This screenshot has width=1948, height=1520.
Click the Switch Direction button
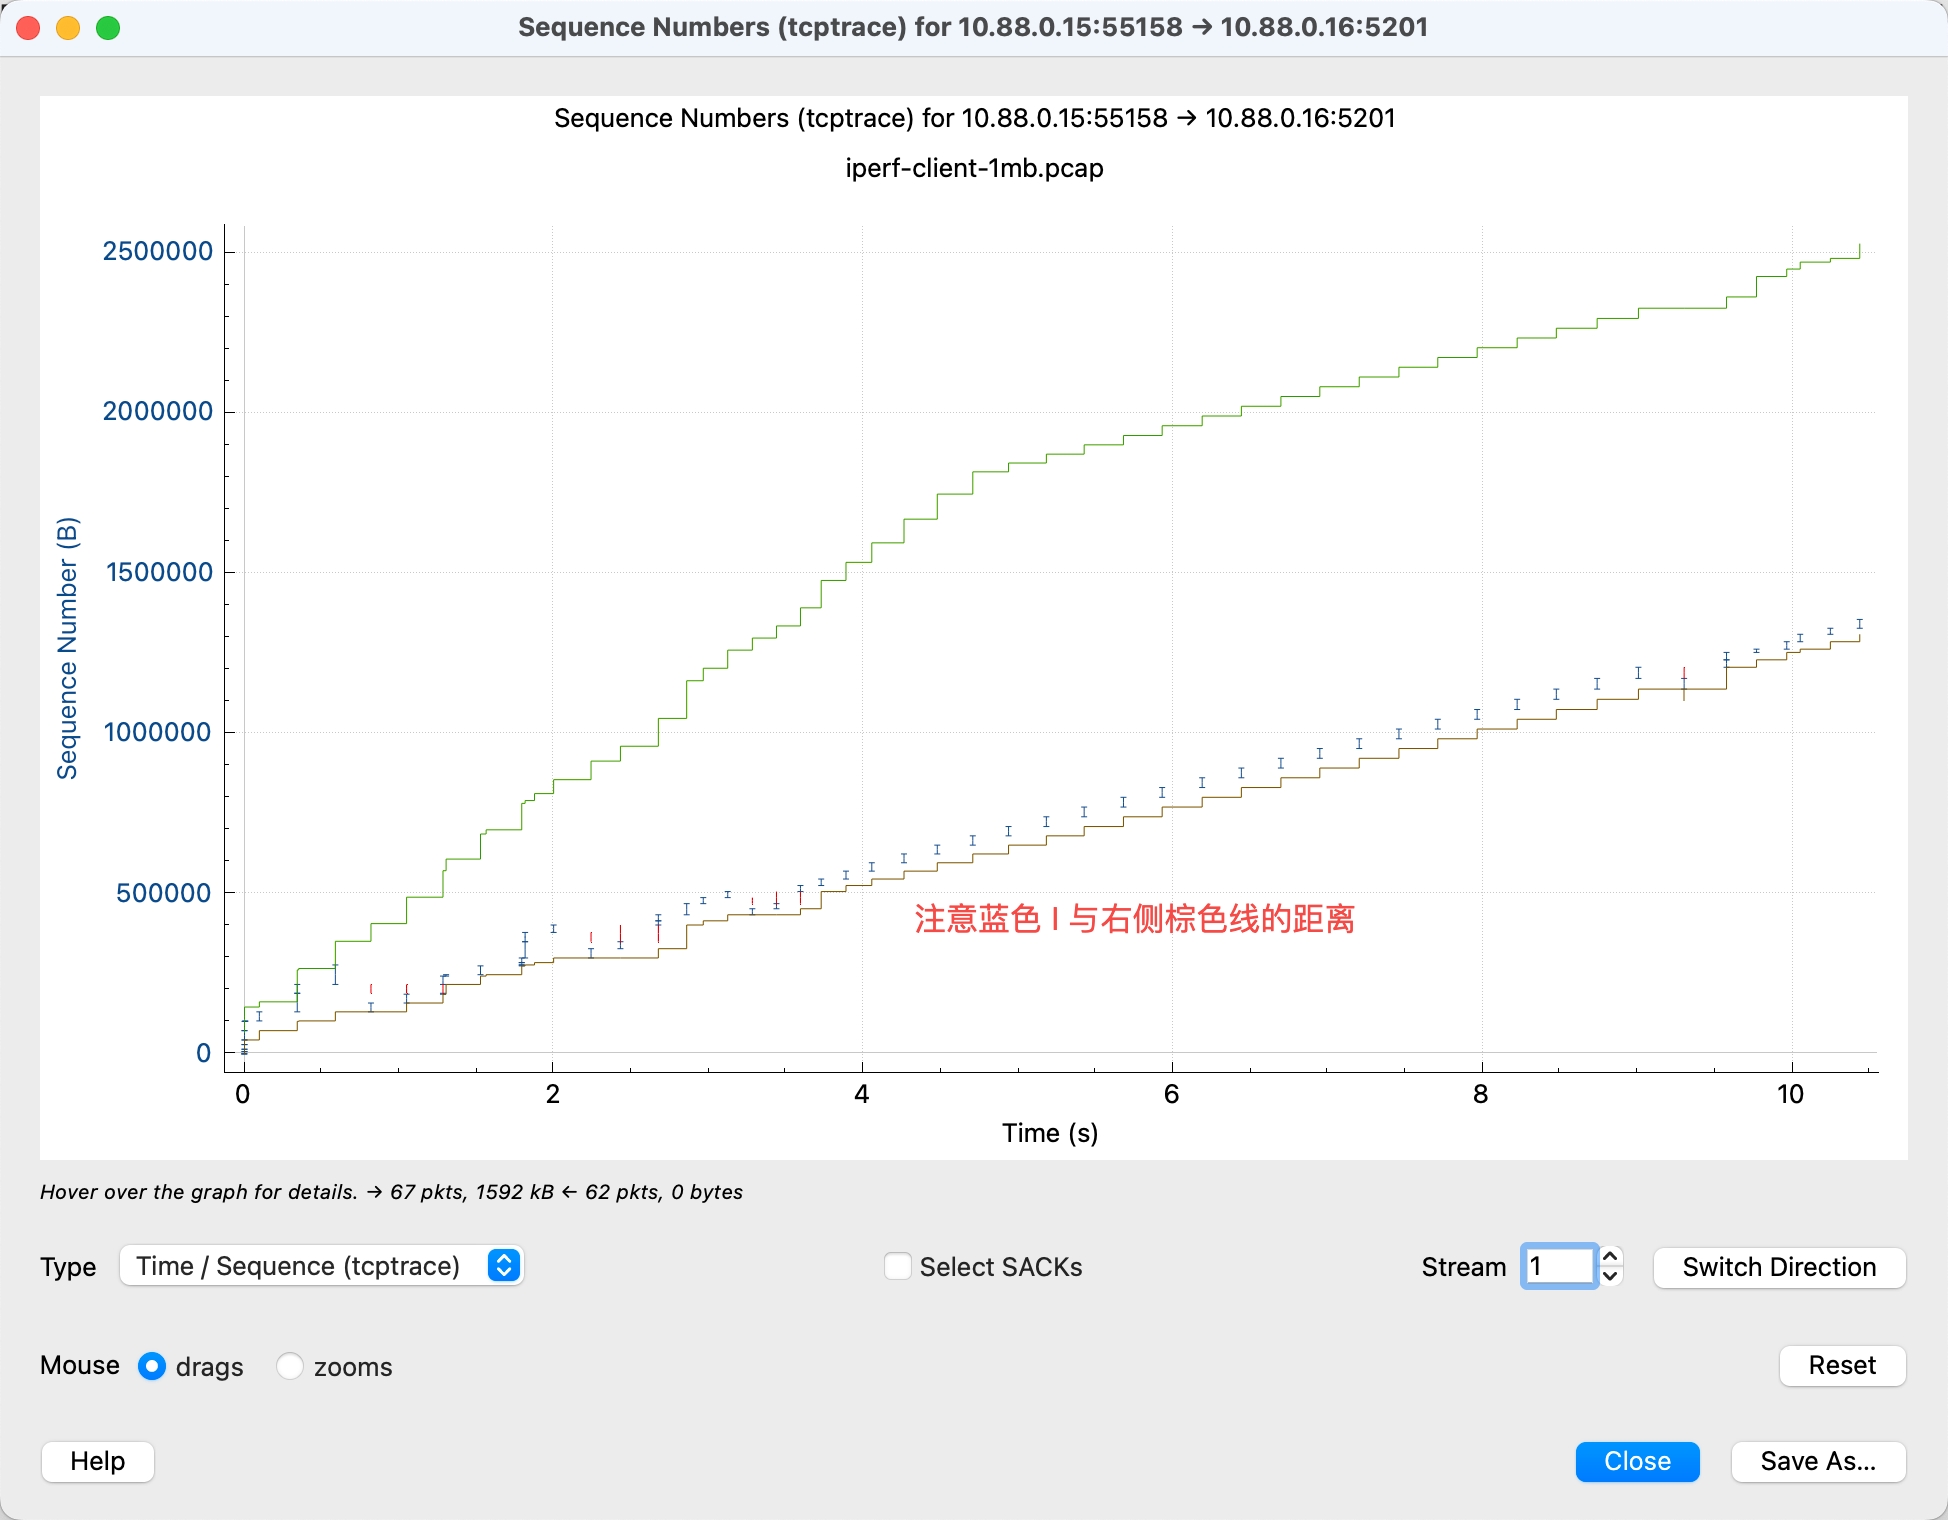(x=1779, y=1267)
